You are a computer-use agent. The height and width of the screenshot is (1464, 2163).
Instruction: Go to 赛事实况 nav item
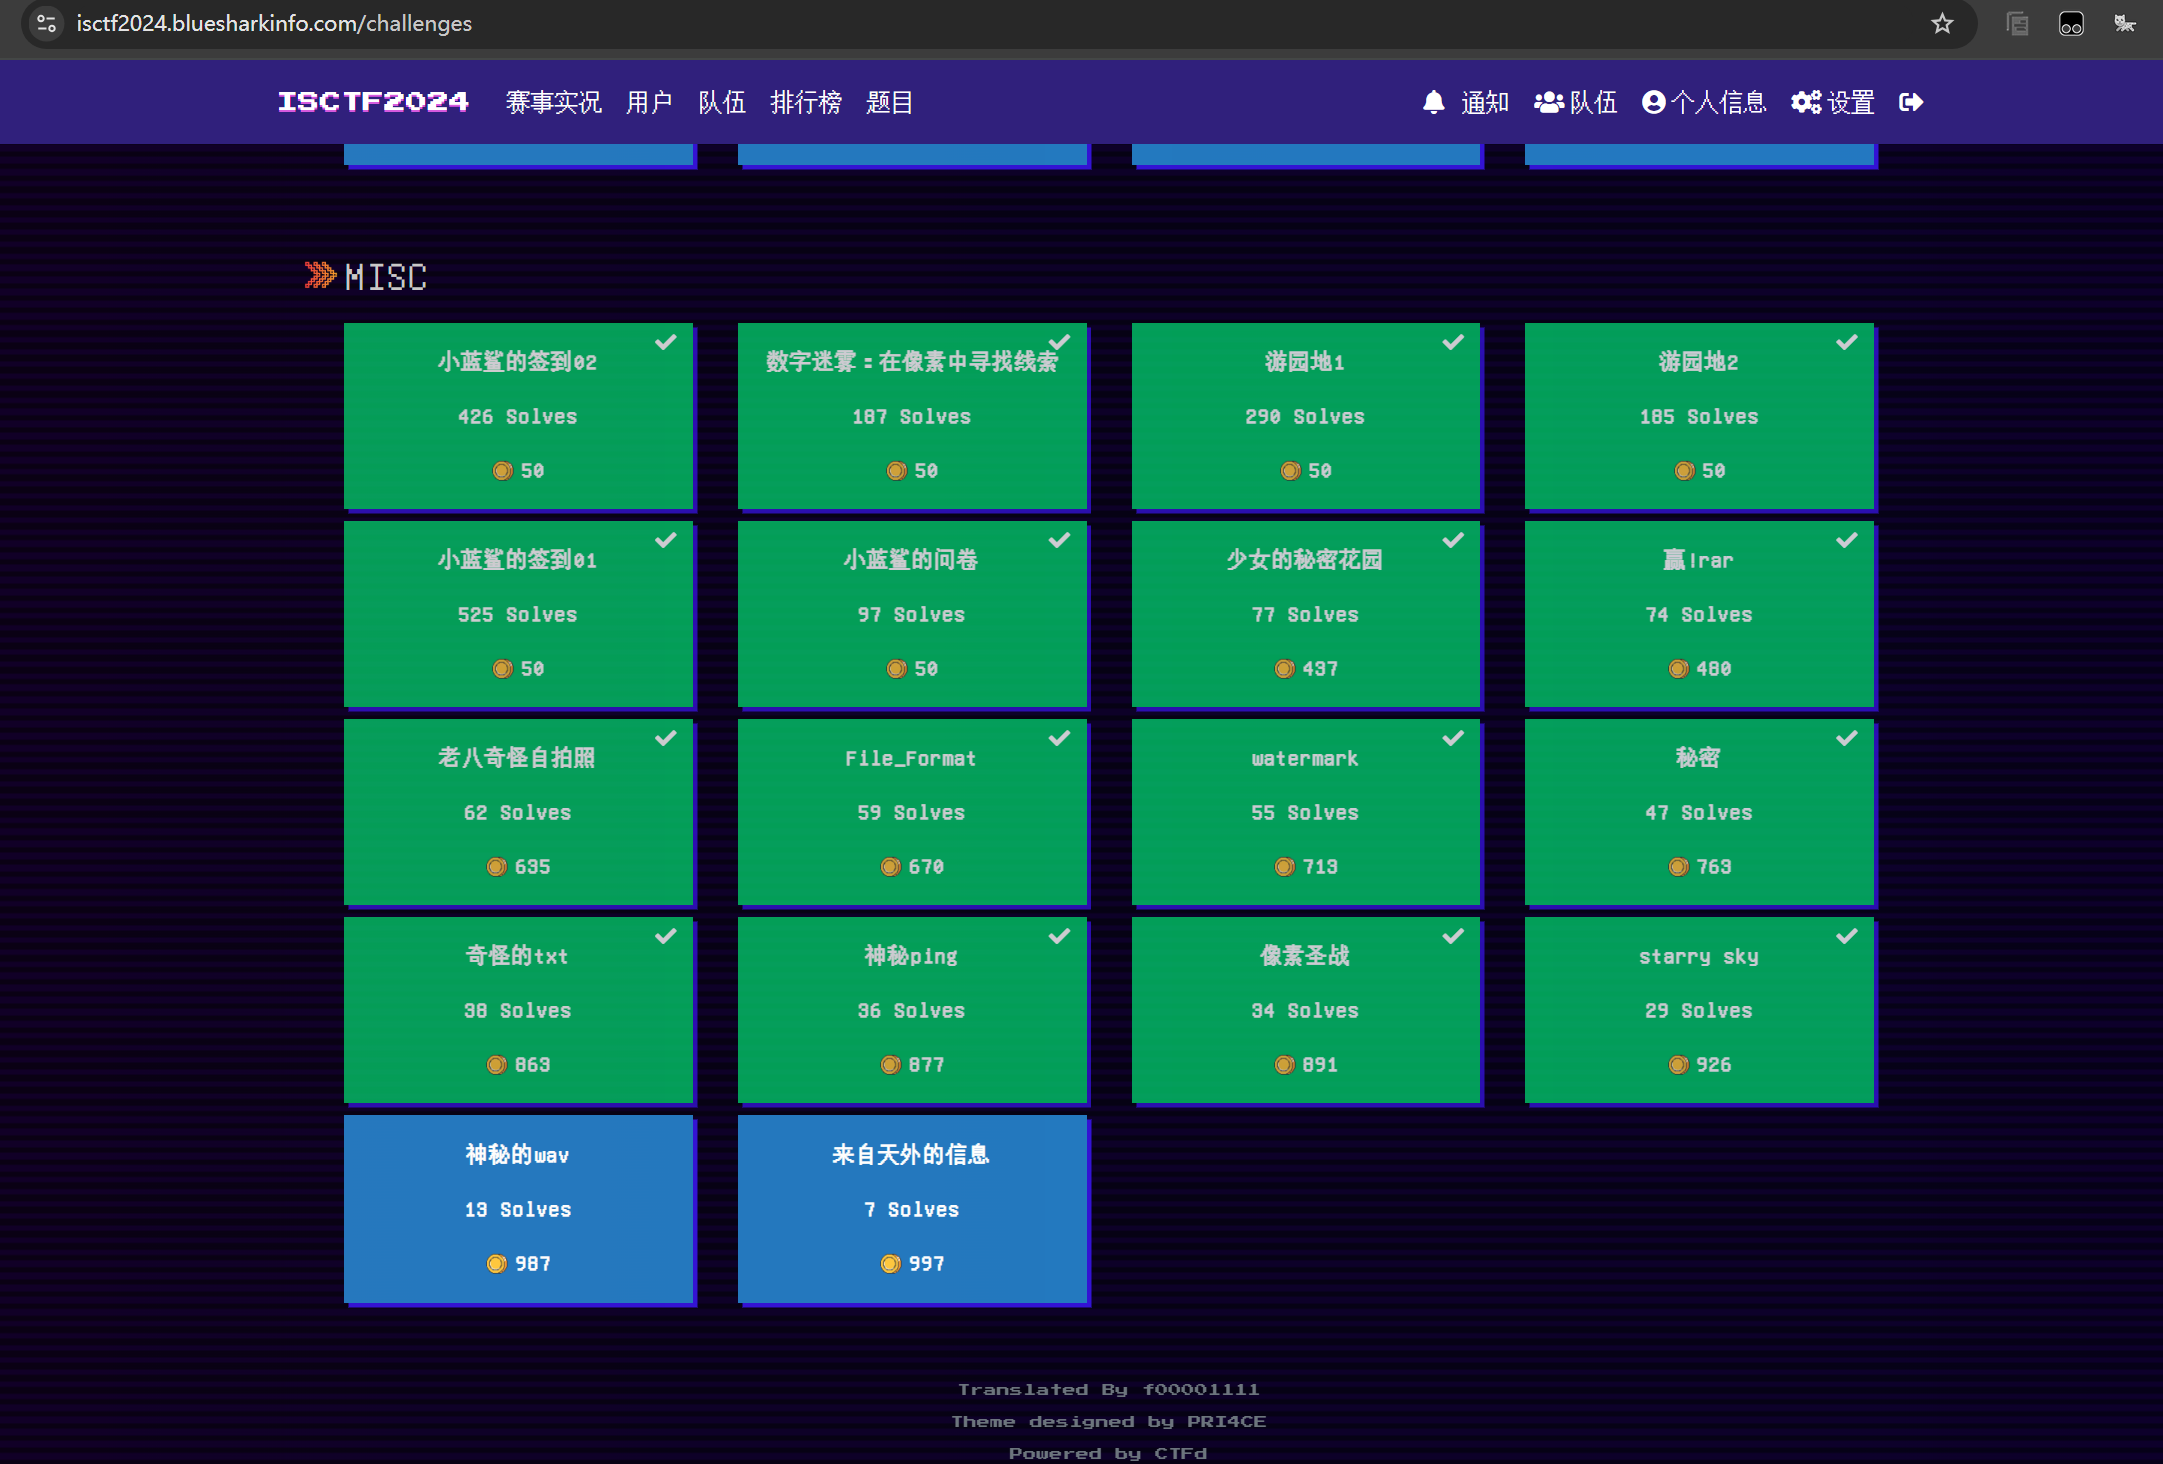coord(553,102)
